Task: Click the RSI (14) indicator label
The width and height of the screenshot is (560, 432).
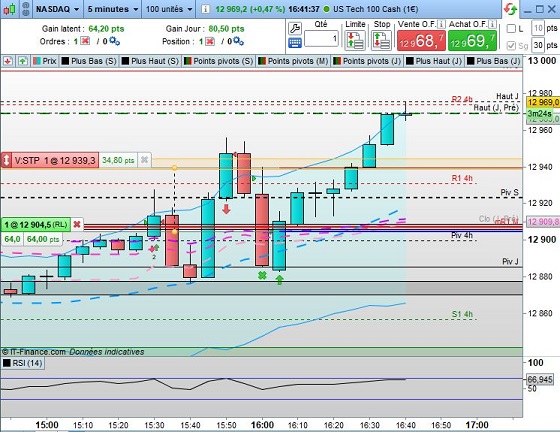Action: (23, 363)
